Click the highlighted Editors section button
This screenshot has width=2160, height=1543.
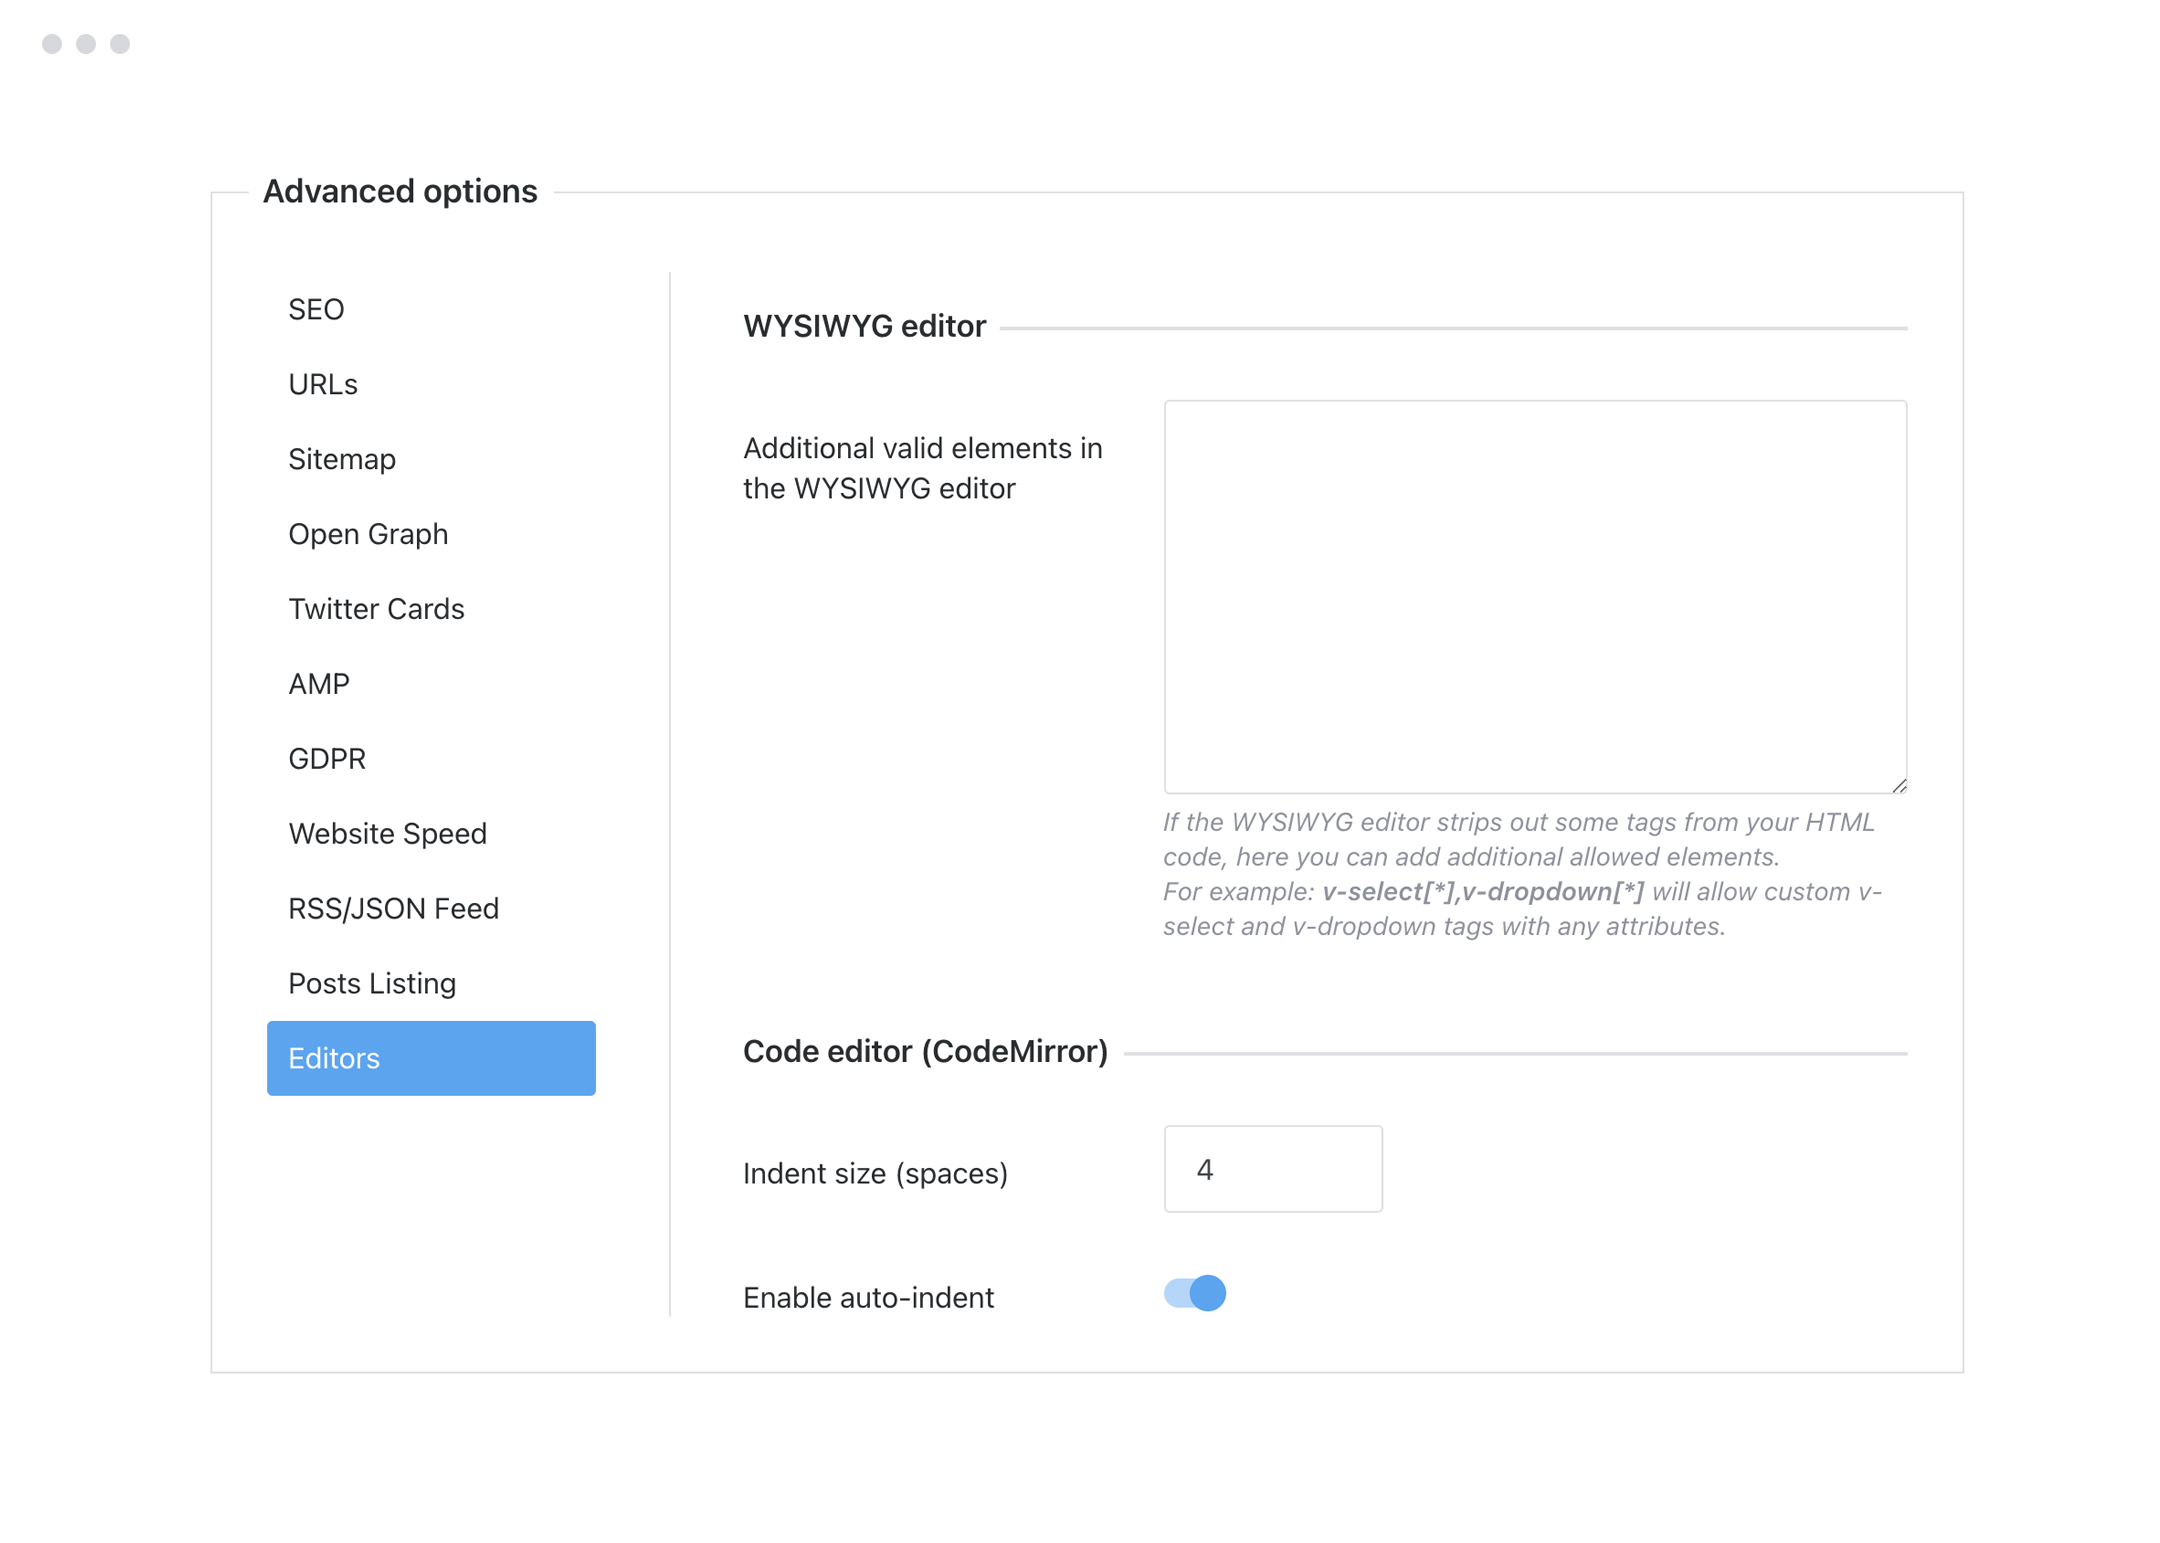[x=431, y=1058]
